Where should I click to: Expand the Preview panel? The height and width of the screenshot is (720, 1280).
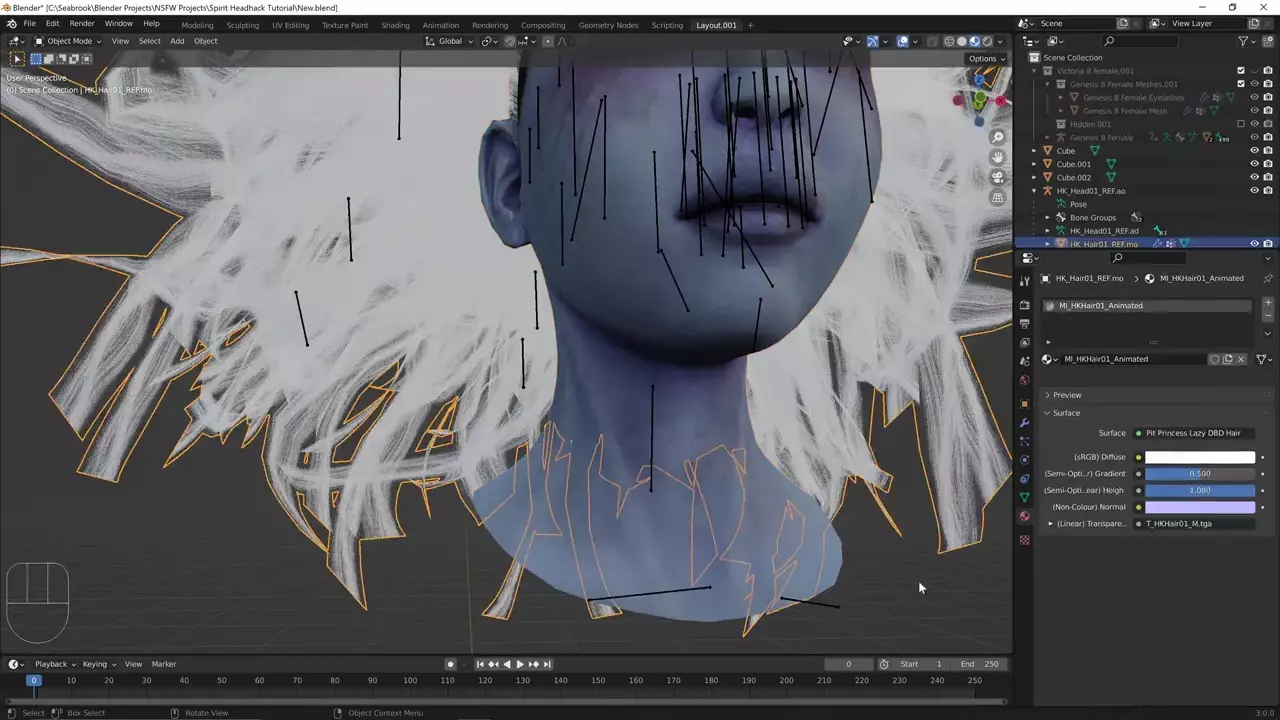[x=1066, y=395]
